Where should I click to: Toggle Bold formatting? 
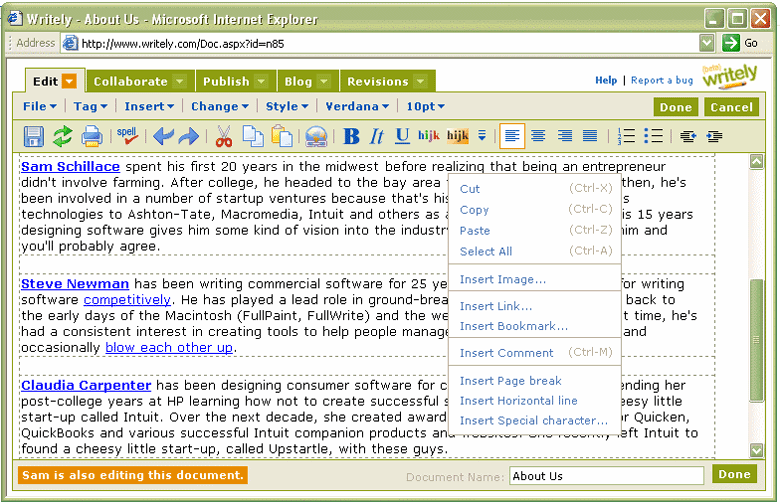[x=351, y=136]
